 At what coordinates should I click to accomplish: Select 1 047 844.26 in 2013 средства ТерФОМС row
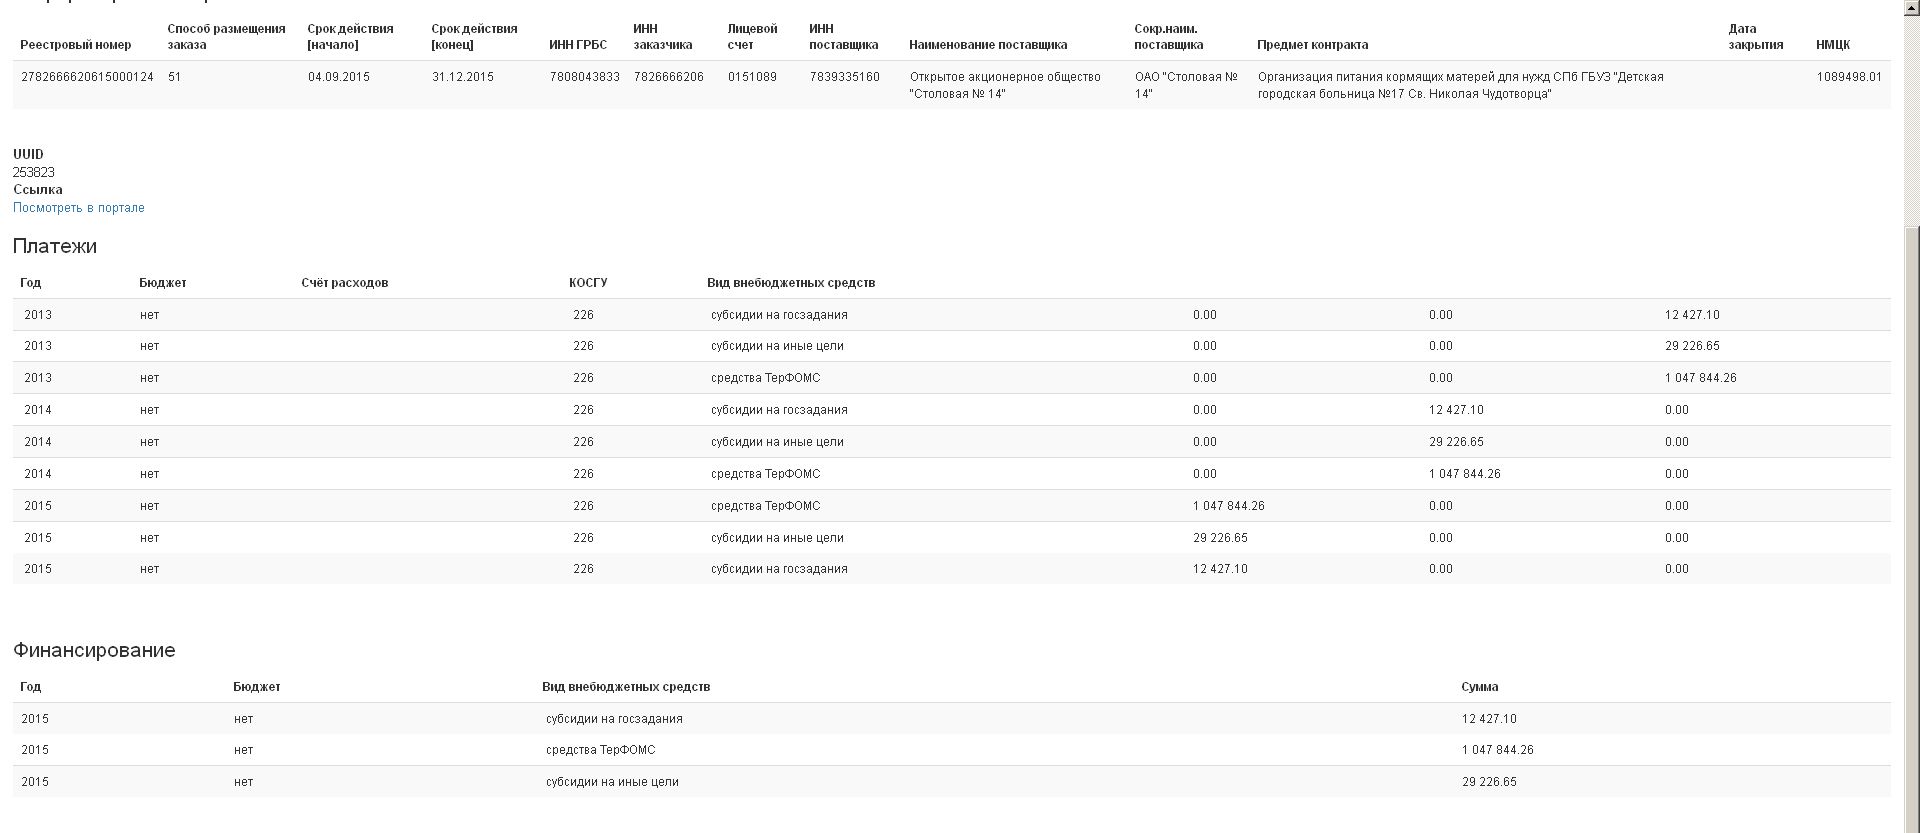(1701, 378)
